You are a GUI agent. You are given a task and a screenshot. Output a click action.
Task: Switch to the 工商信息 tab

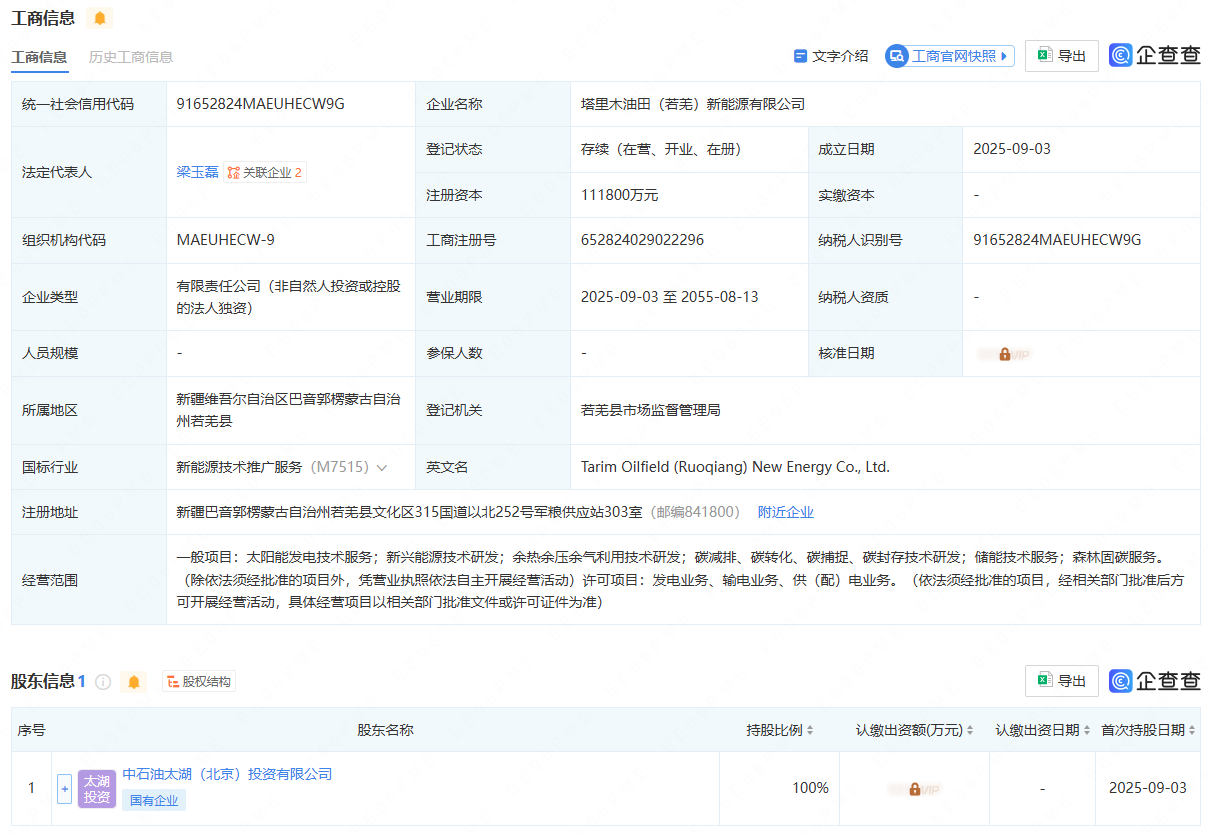click(x=39, y=57)
